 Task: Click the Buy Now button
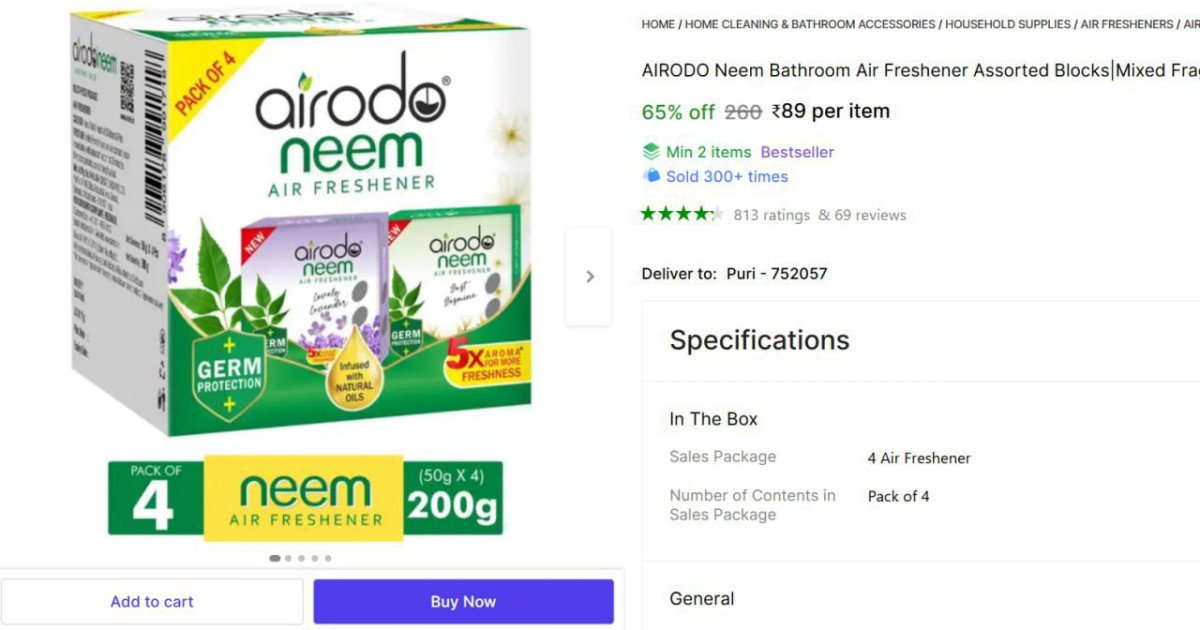coord(463,601)
